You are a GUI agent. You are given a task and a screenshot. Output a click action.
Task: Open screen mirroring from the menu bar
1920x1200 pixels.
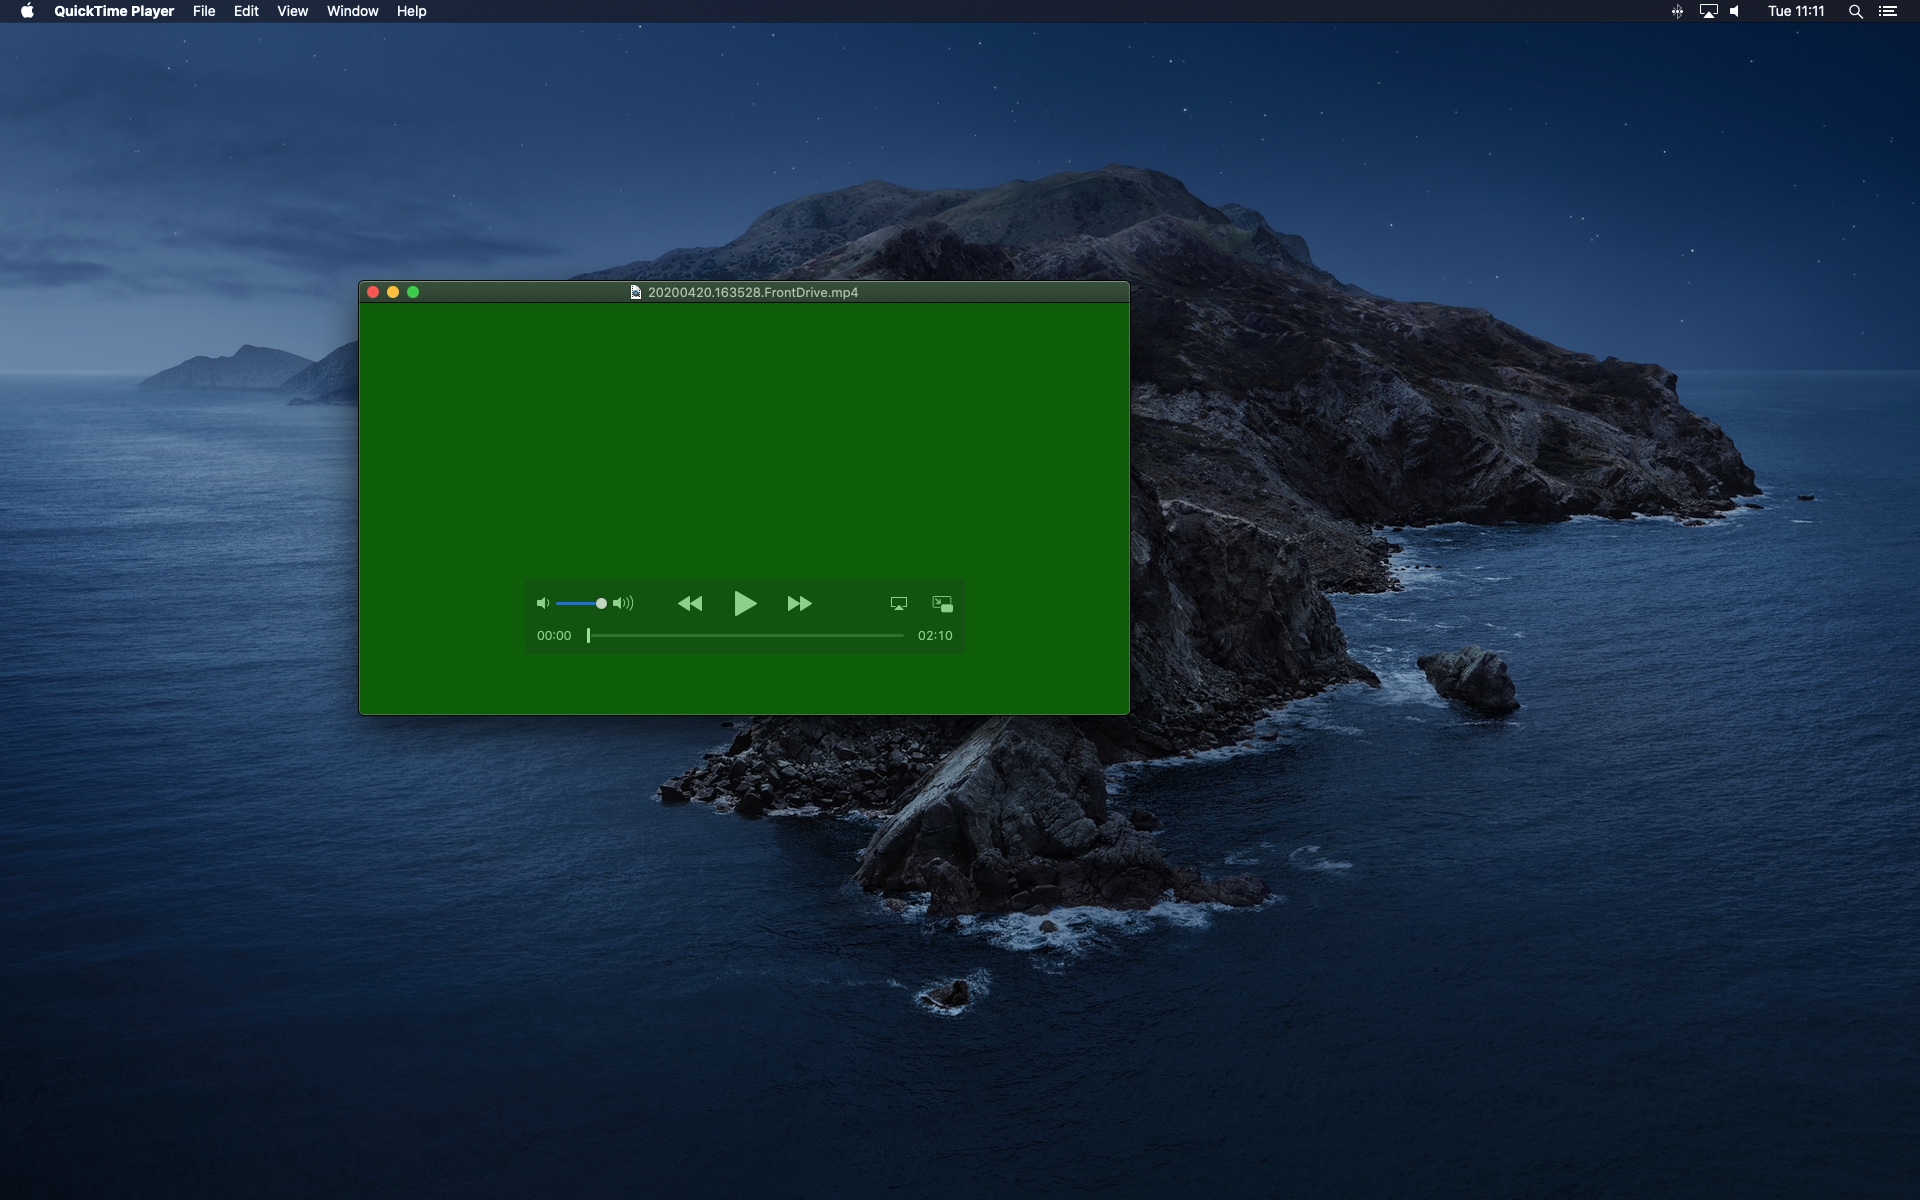point(1707,11)
